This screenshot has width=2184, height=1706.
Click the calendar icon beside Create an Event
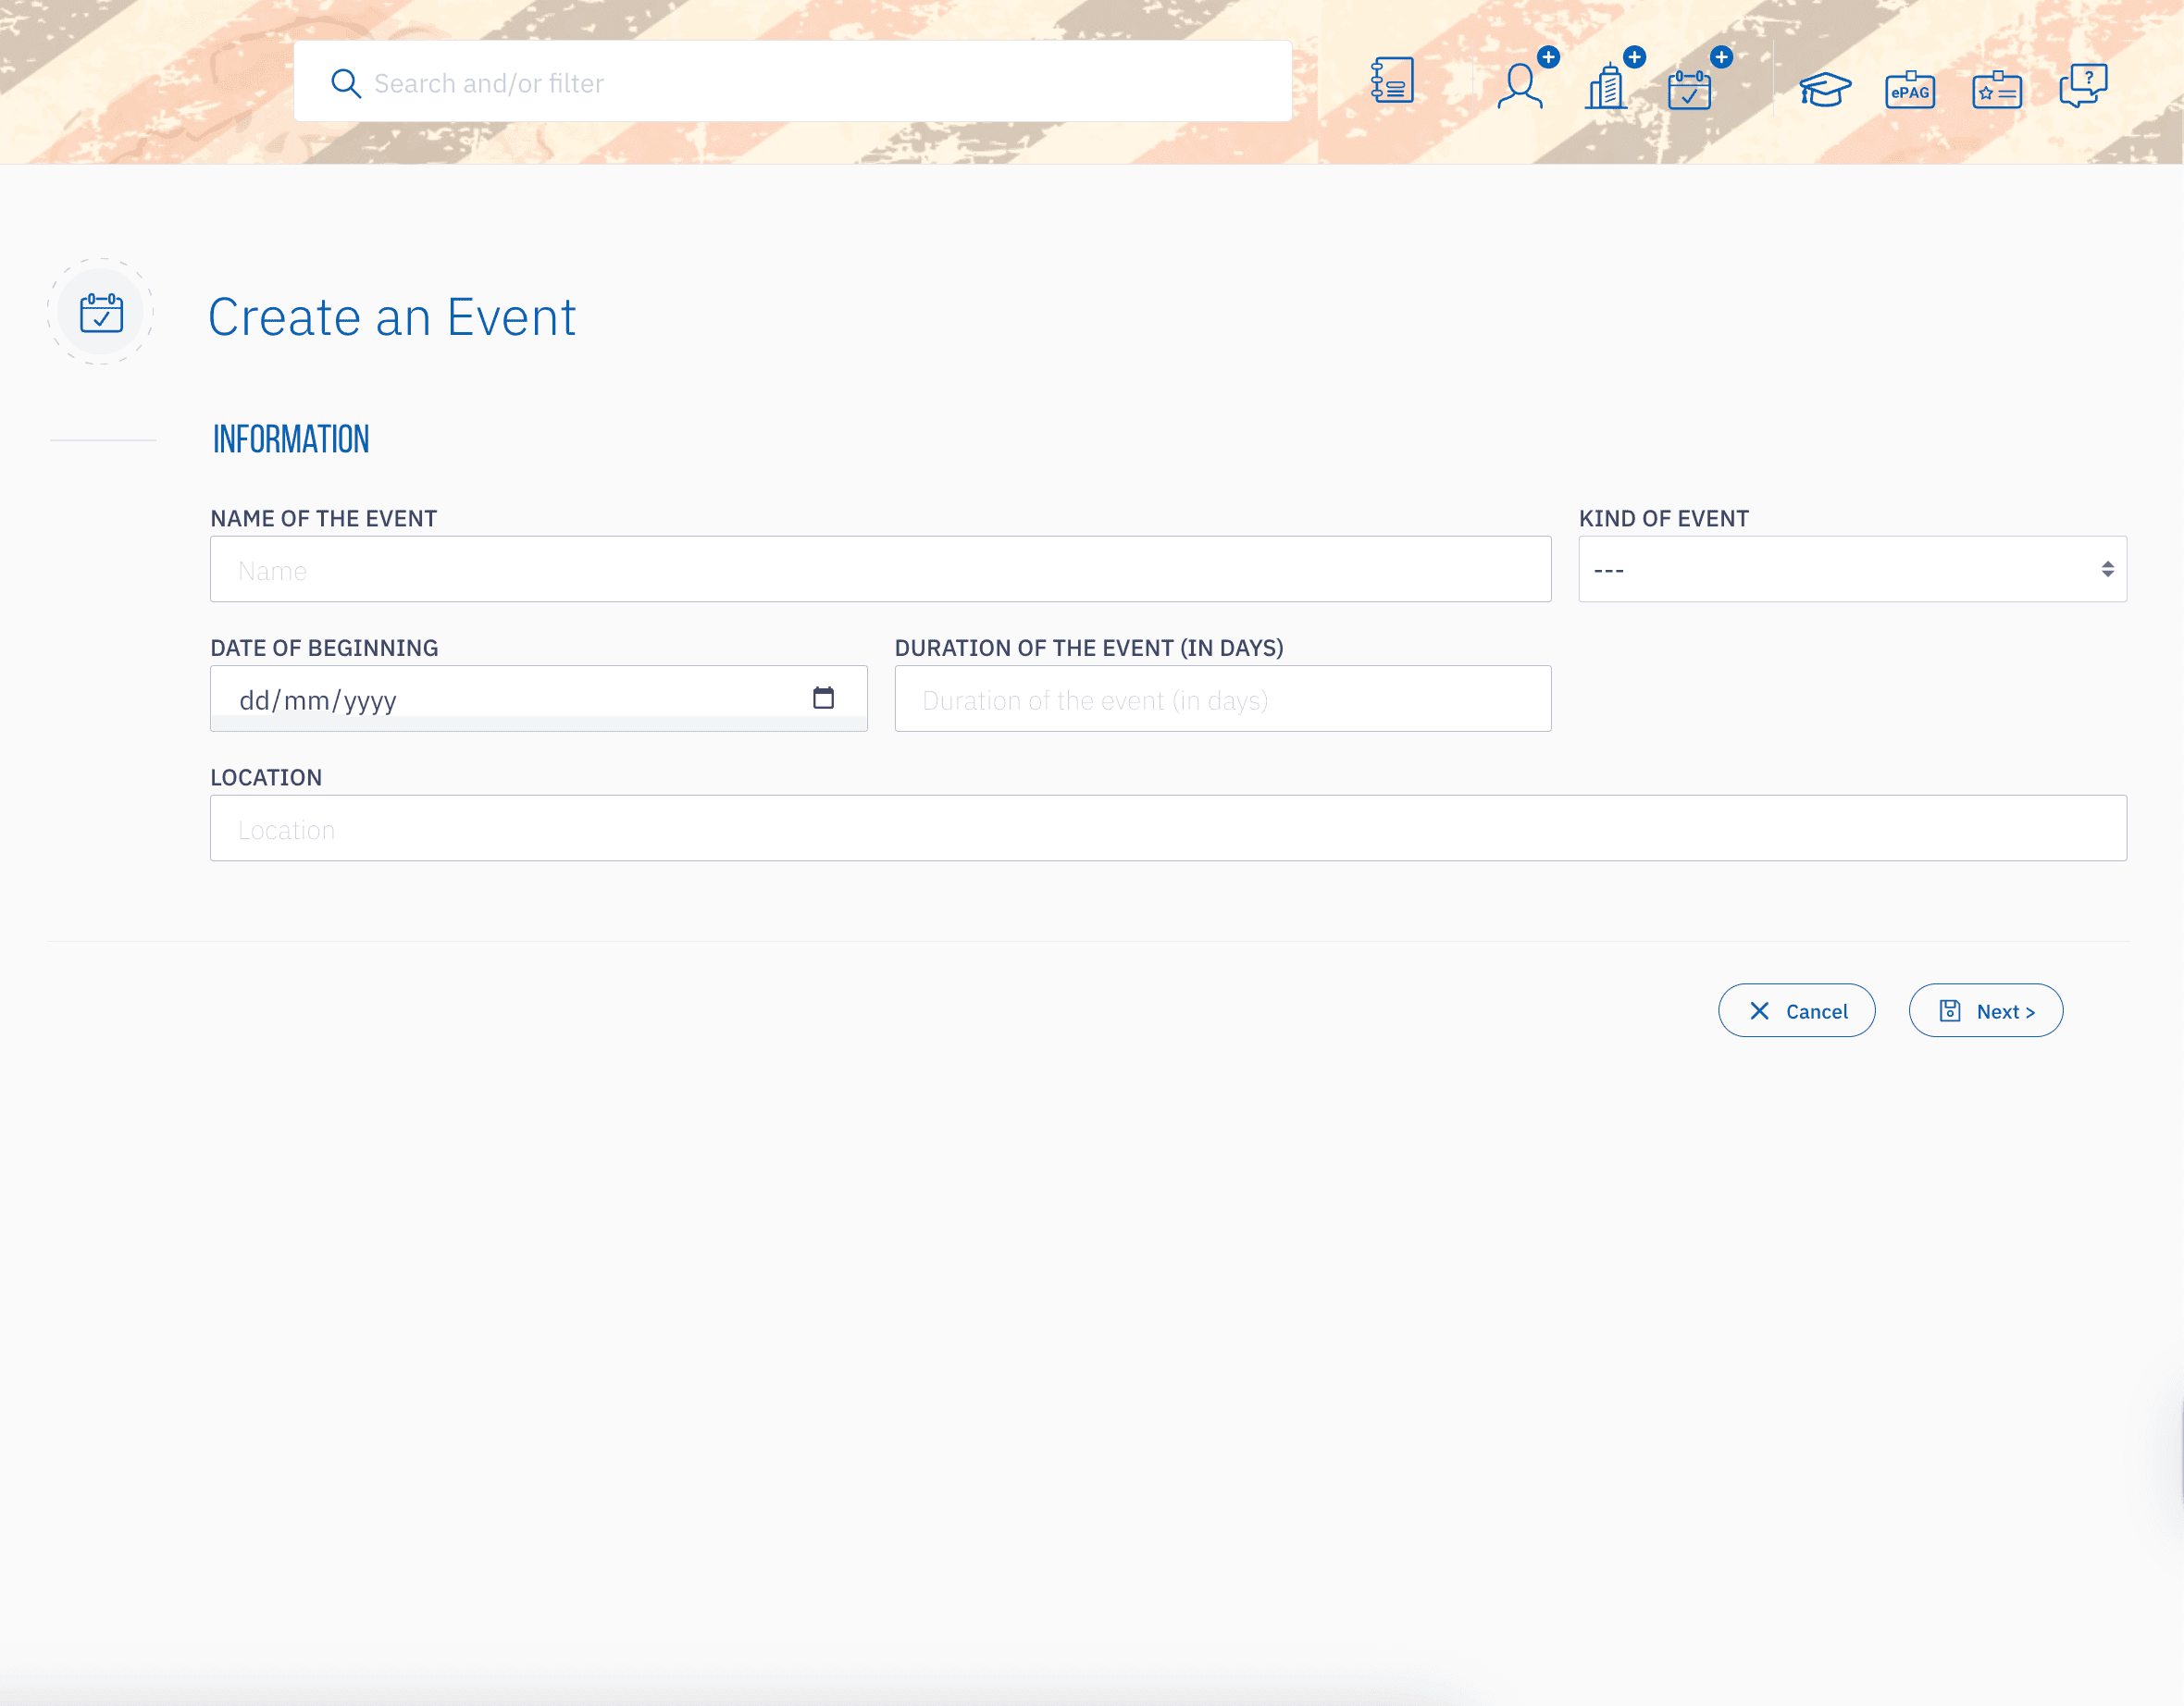click(x=101, y=313)
